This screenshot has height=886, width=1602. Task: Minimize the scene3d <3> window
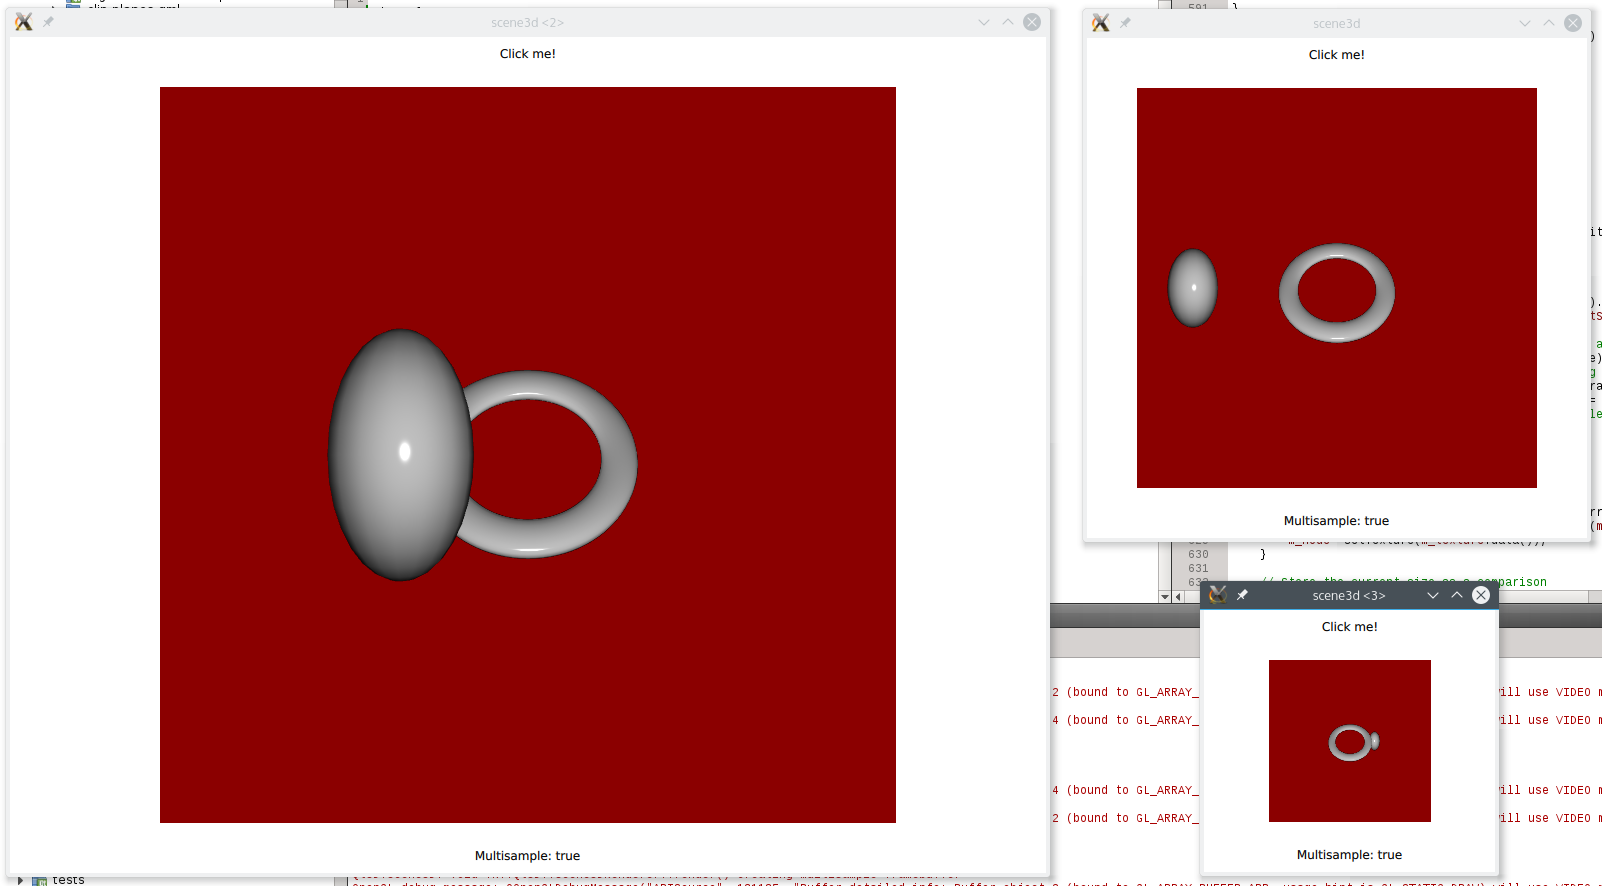click(1433, 595)
